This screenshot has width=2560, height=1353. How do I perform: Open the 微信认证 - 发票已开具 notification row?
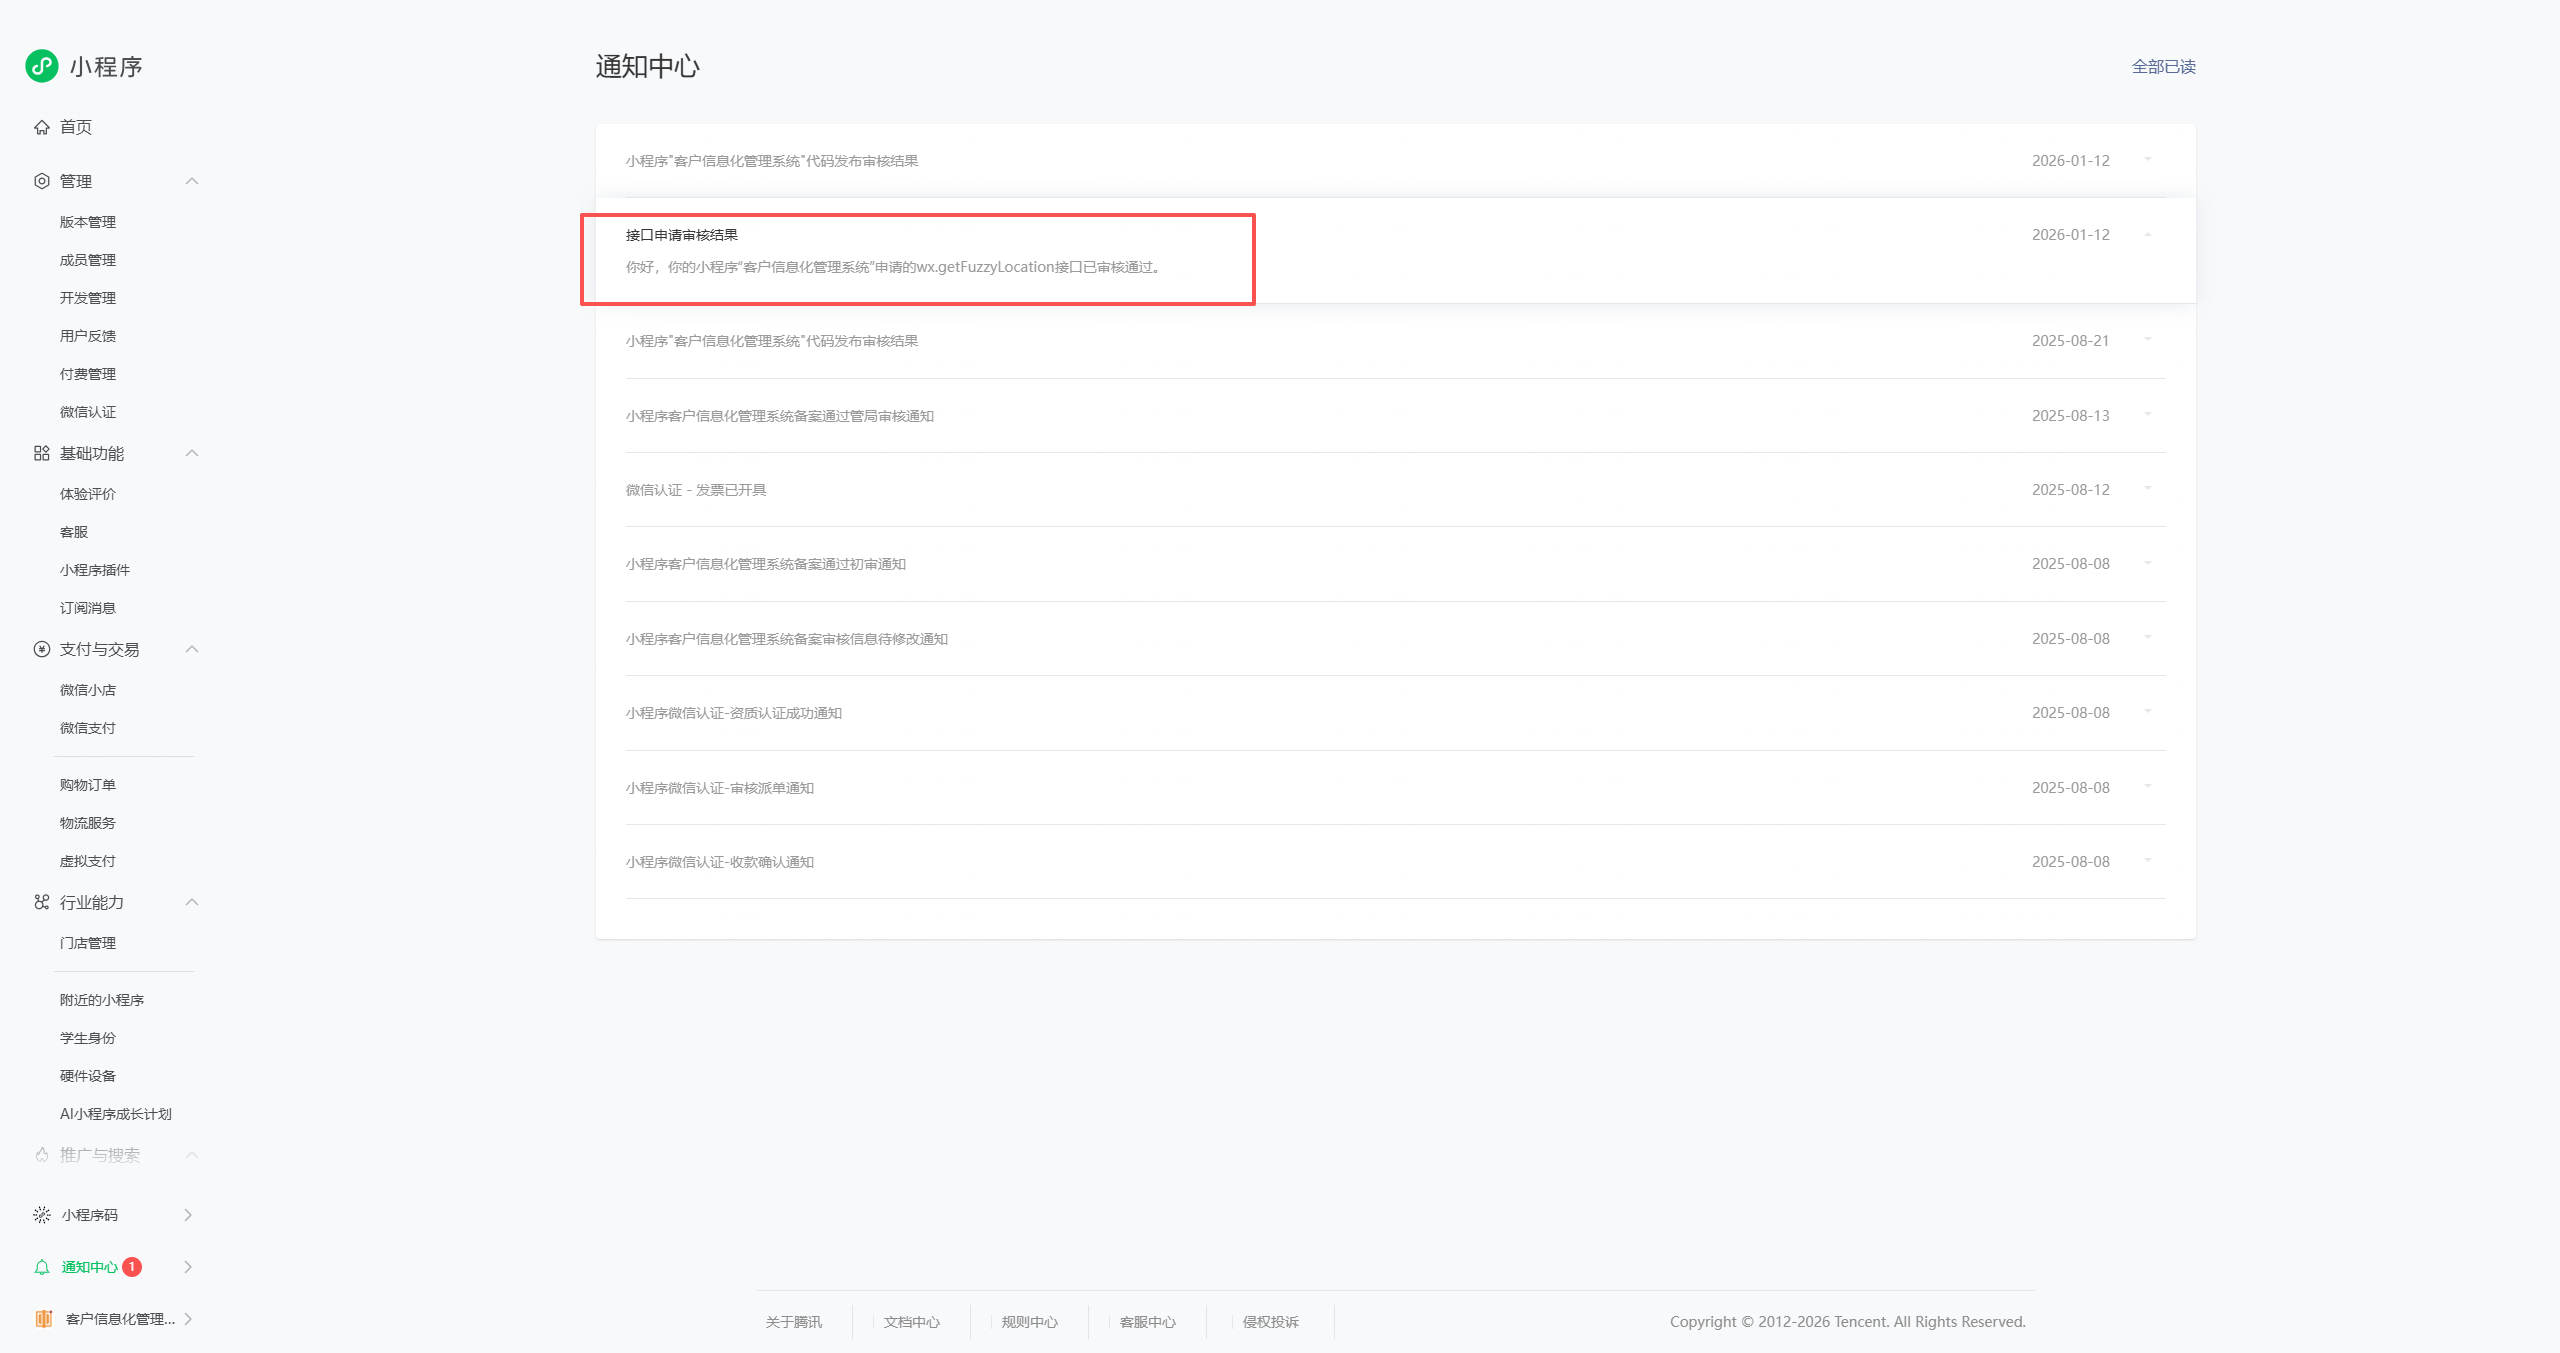(696, 490)
